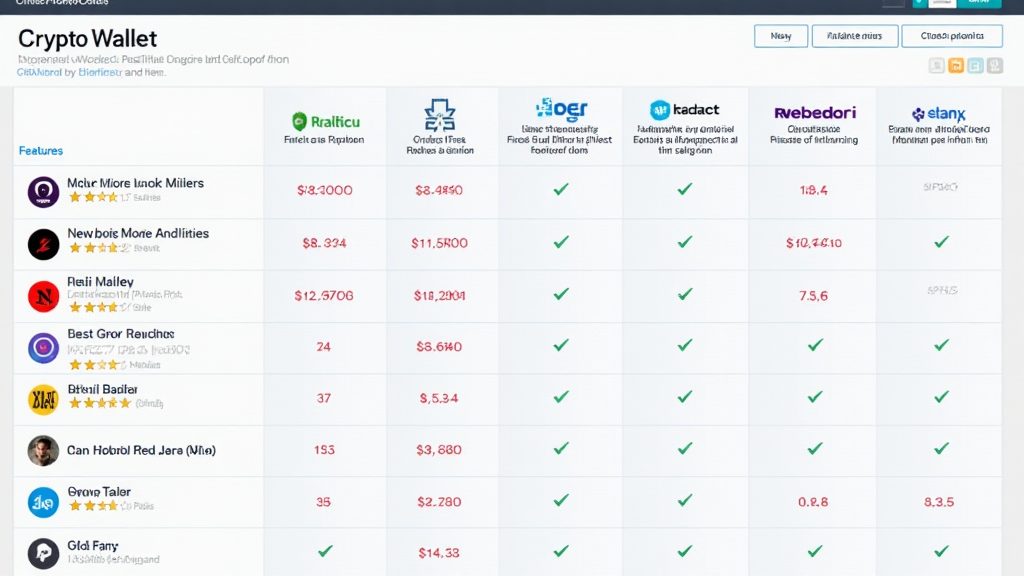
Task: Click the star rating under Bfsnil Badier
Action: coord(99,403)
